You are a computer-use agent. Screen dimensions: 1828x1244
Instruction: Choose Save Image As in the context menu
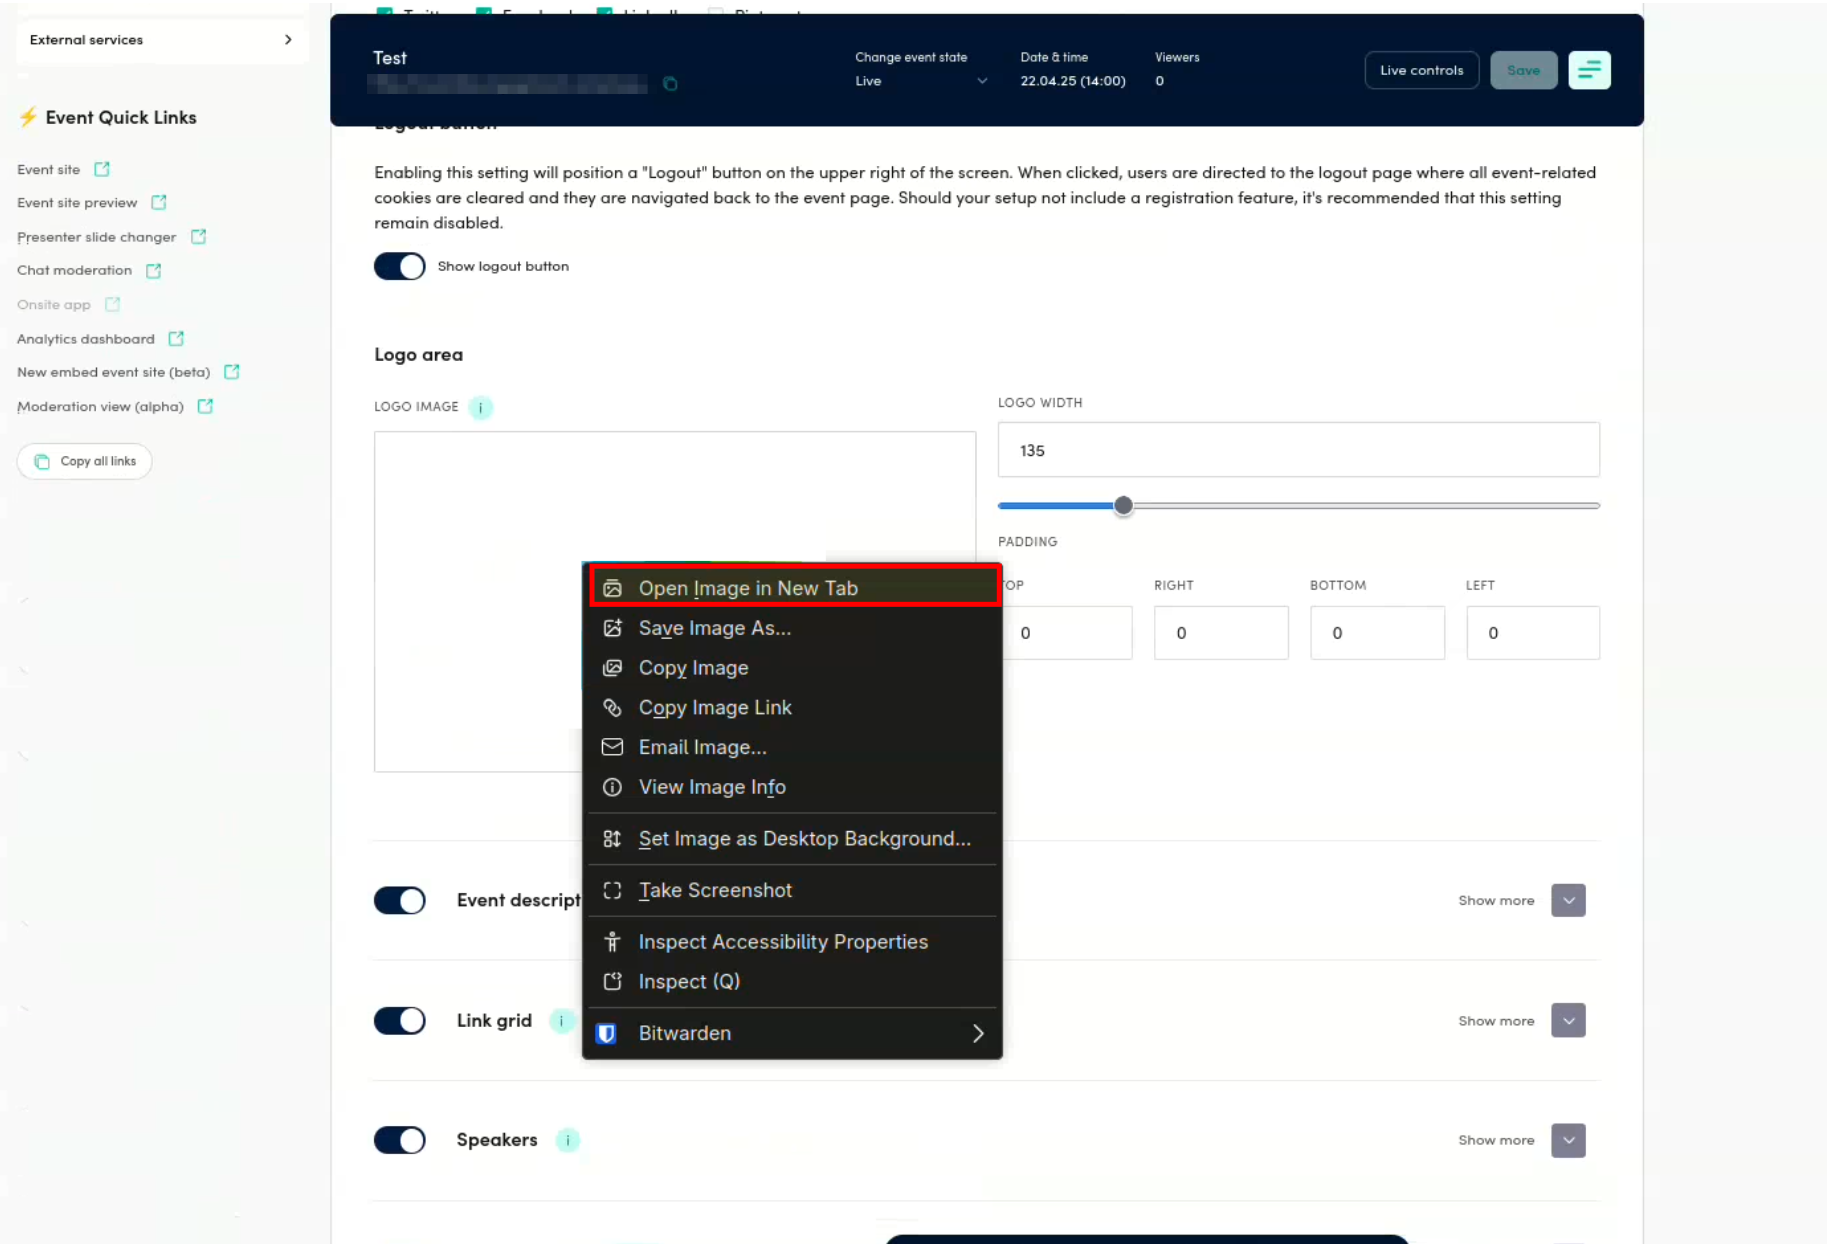pyautogui.click(x=714, y=628)
